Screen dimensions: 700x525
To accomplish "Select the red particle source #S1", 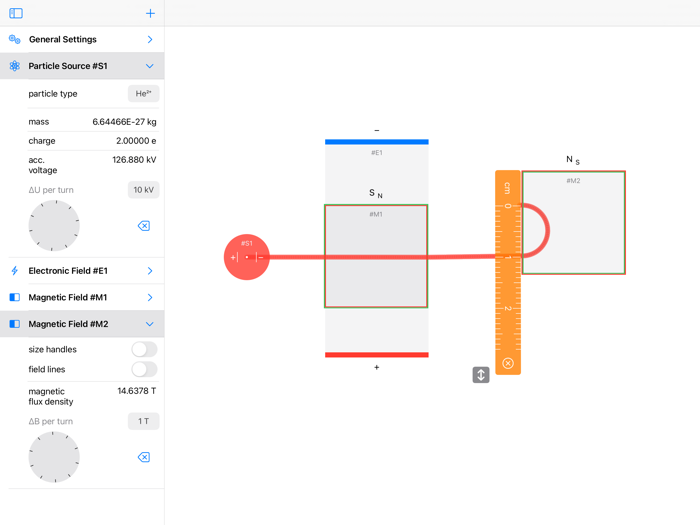I will click(246, 257).
